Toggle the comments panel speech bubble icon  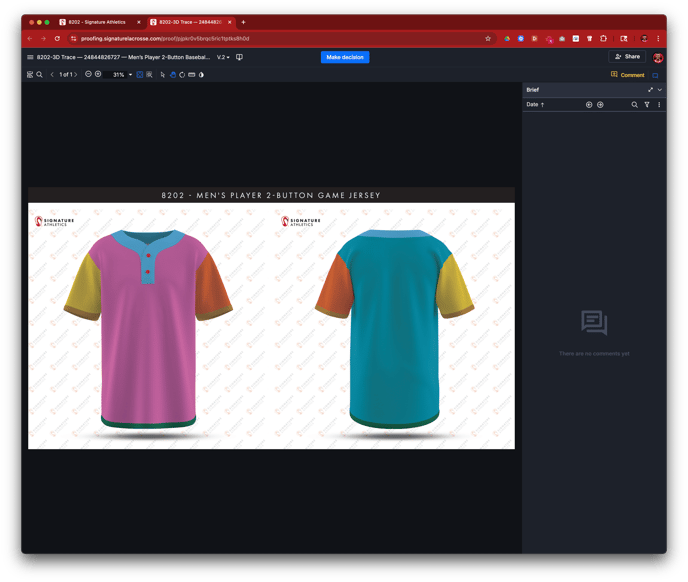pos(656,75)
